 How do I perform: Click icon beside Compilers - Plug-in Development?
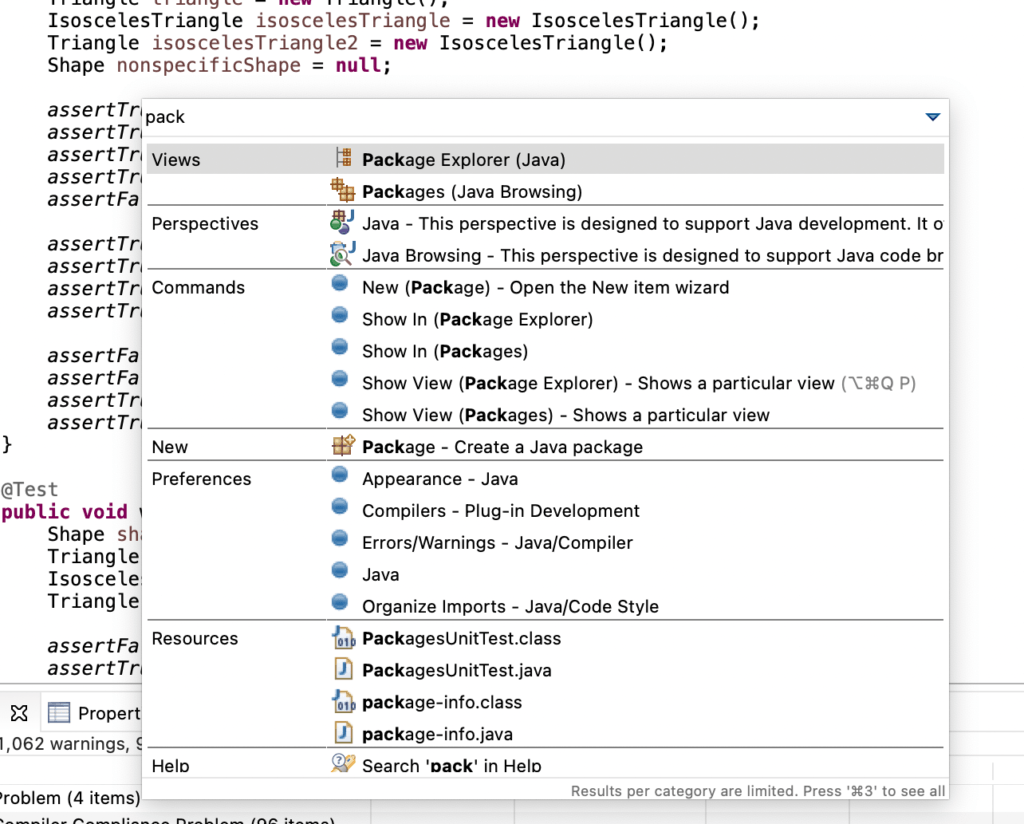point(340,506)
